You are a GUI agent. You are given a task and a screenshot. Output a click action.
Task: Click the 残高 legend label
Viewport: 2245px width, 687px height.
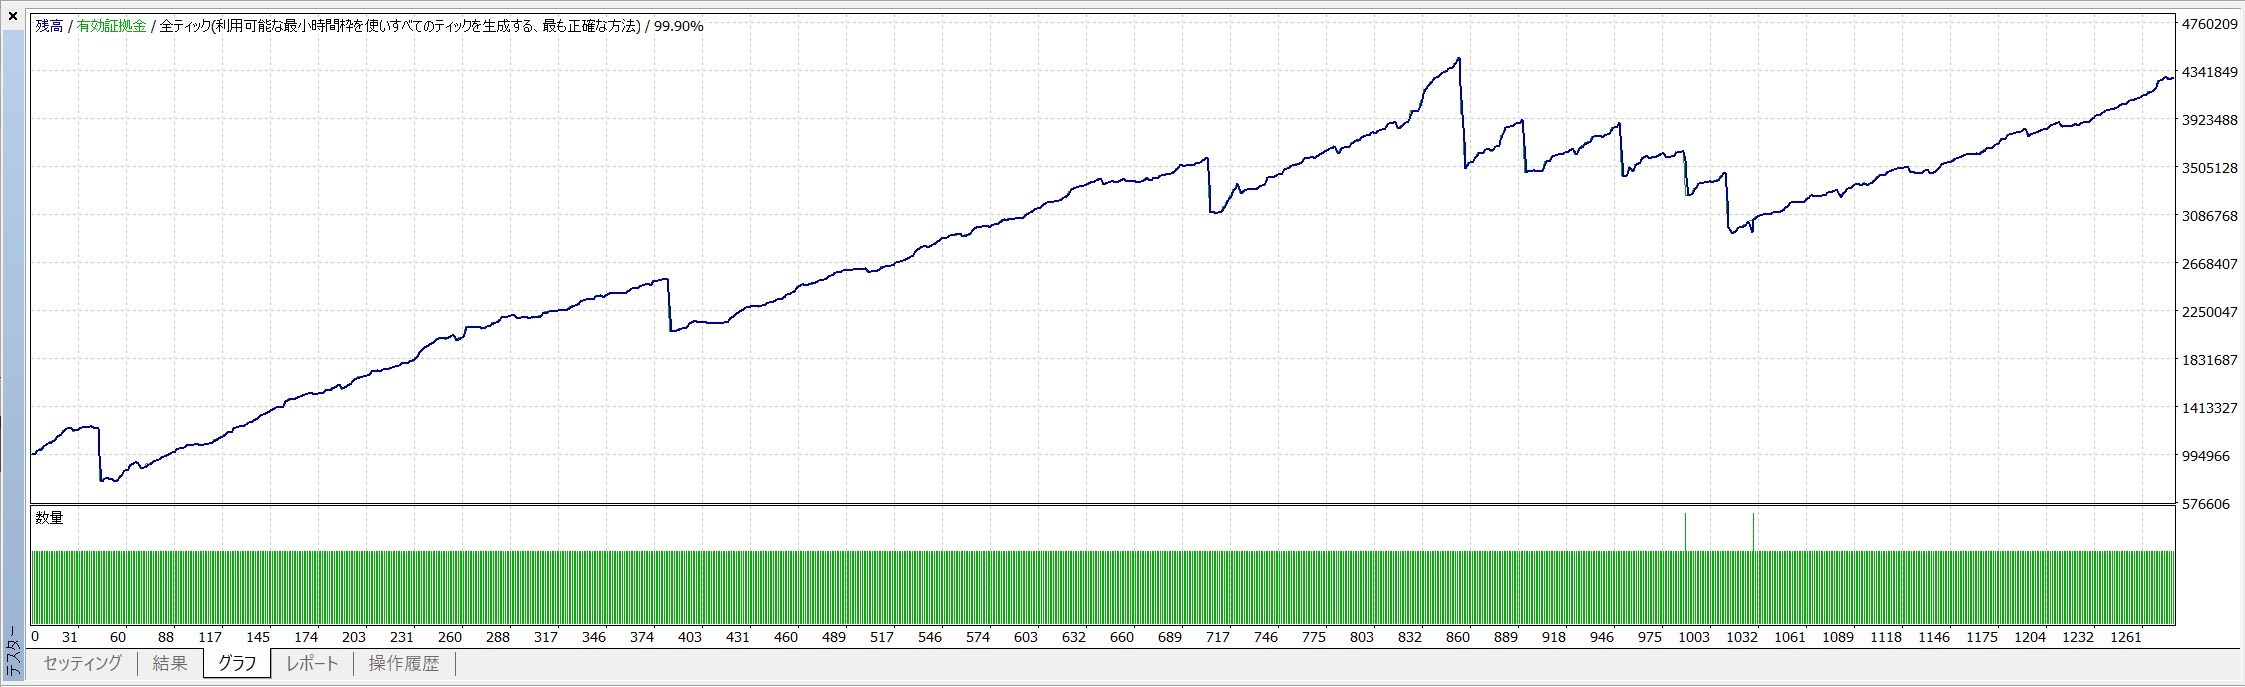[49, 26]
